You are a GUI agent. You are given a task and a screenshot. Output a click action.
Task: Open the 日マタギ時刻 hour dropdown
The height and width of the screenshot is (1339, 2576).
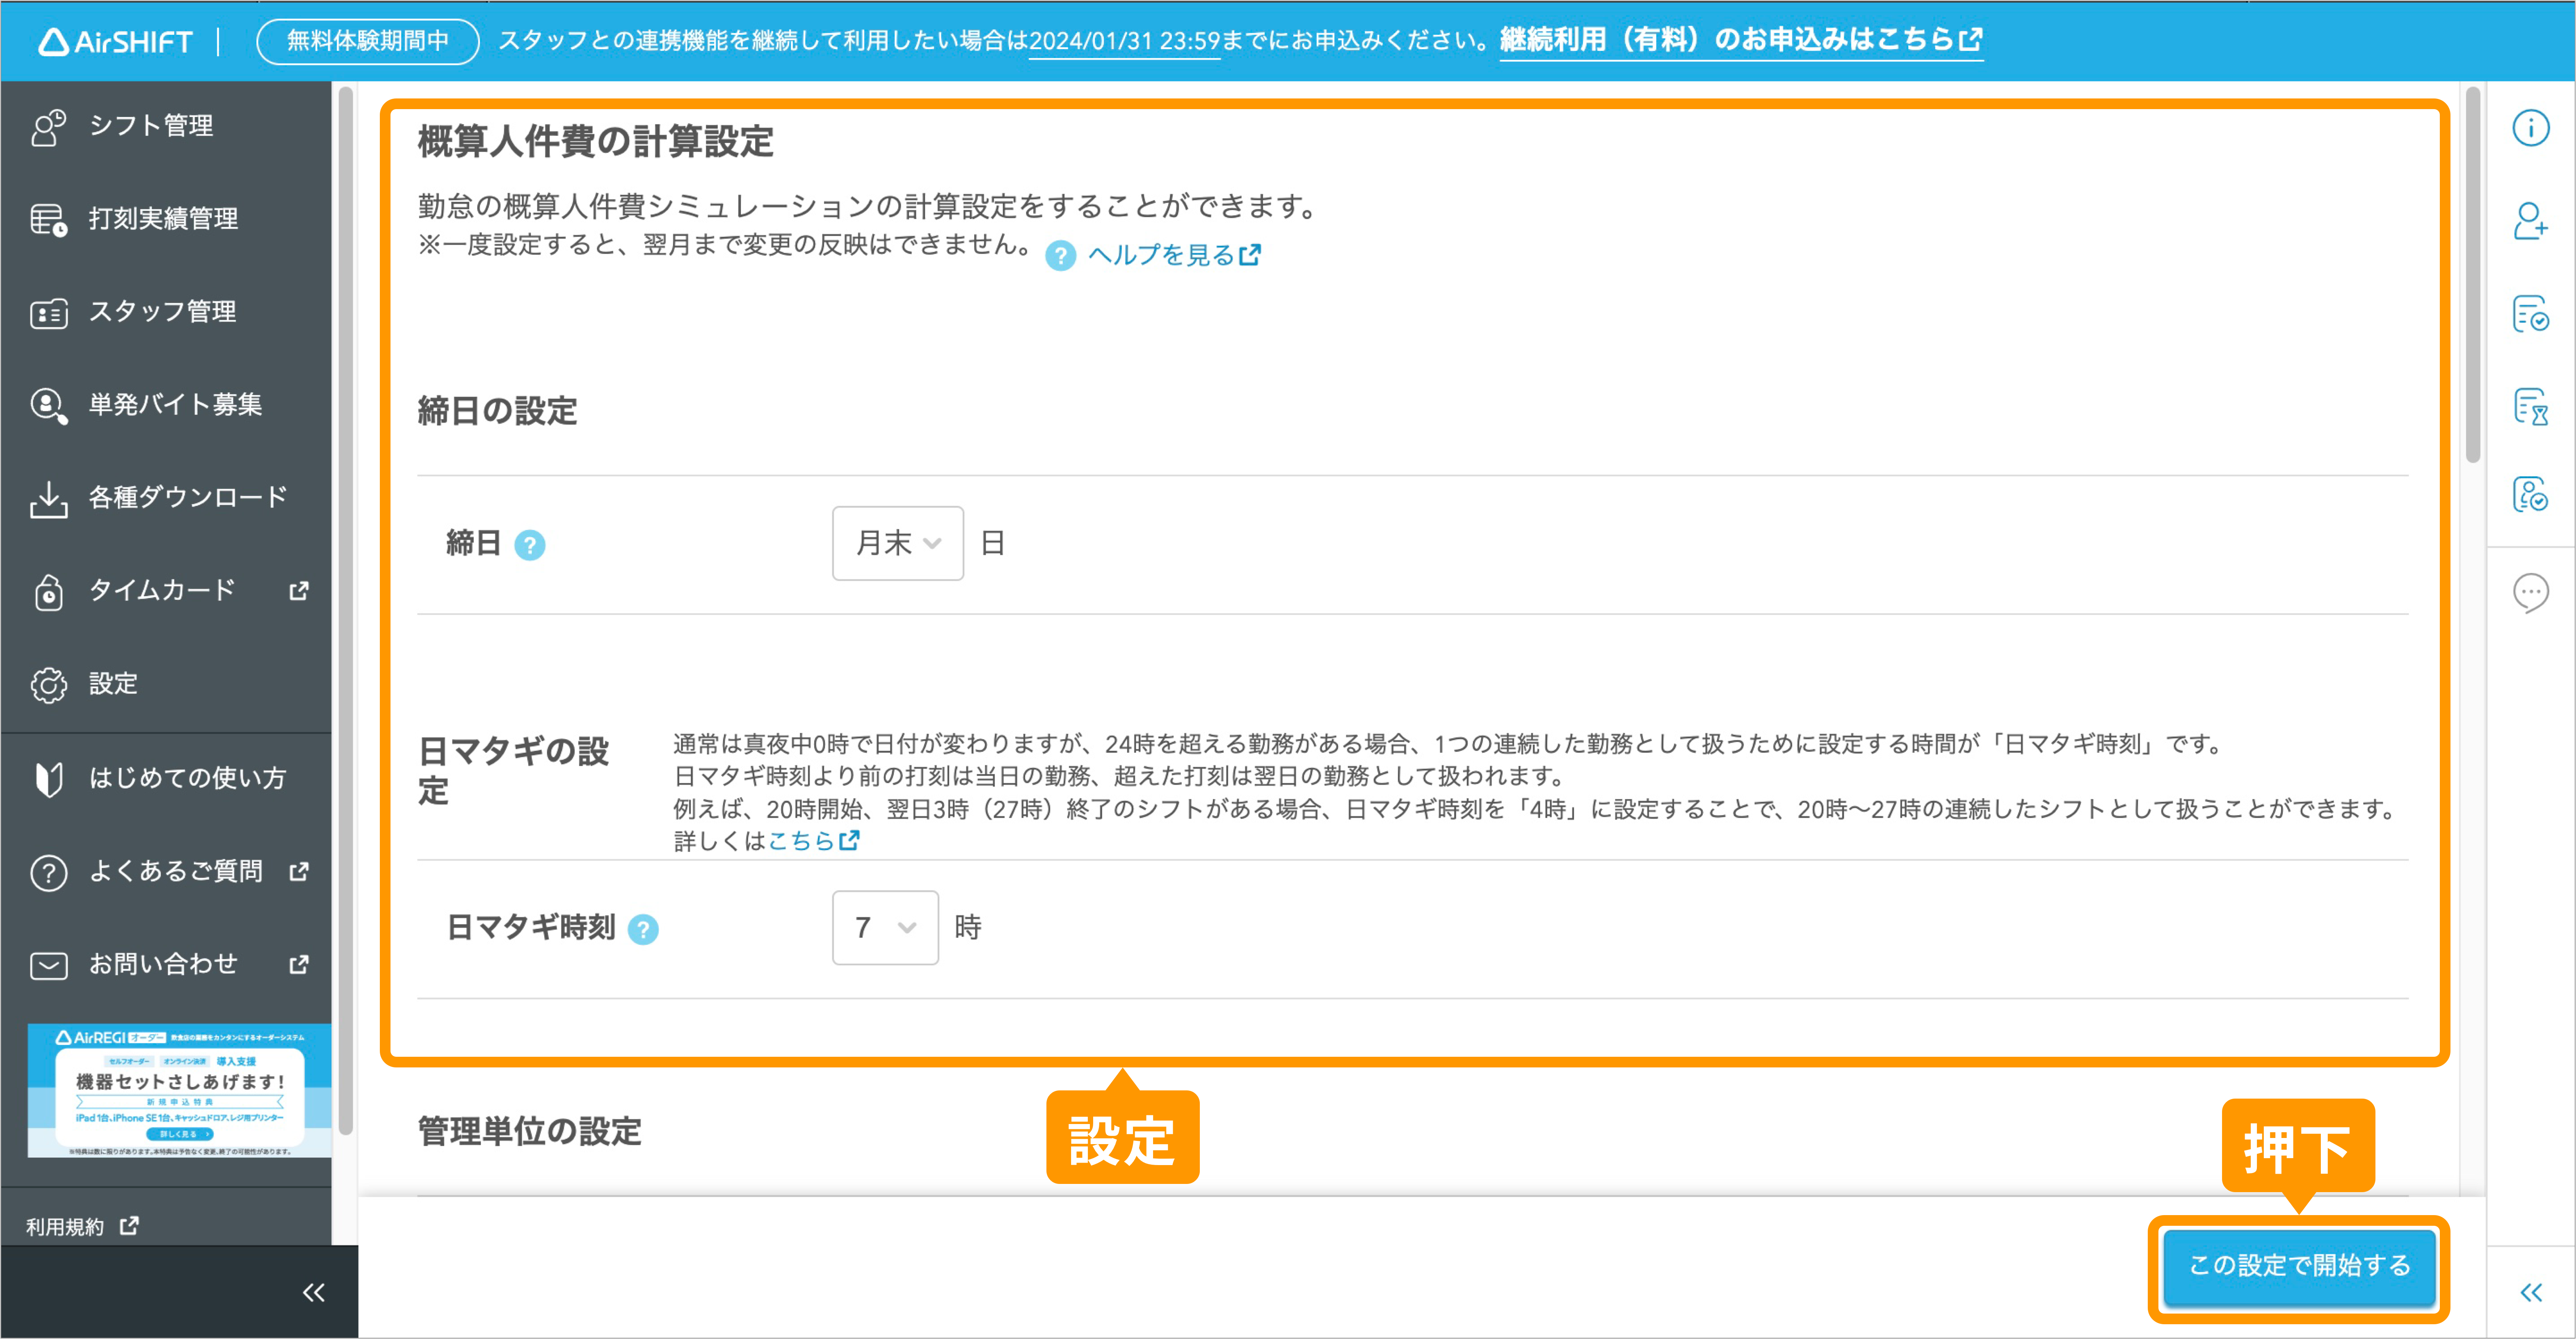click(885, 928)
